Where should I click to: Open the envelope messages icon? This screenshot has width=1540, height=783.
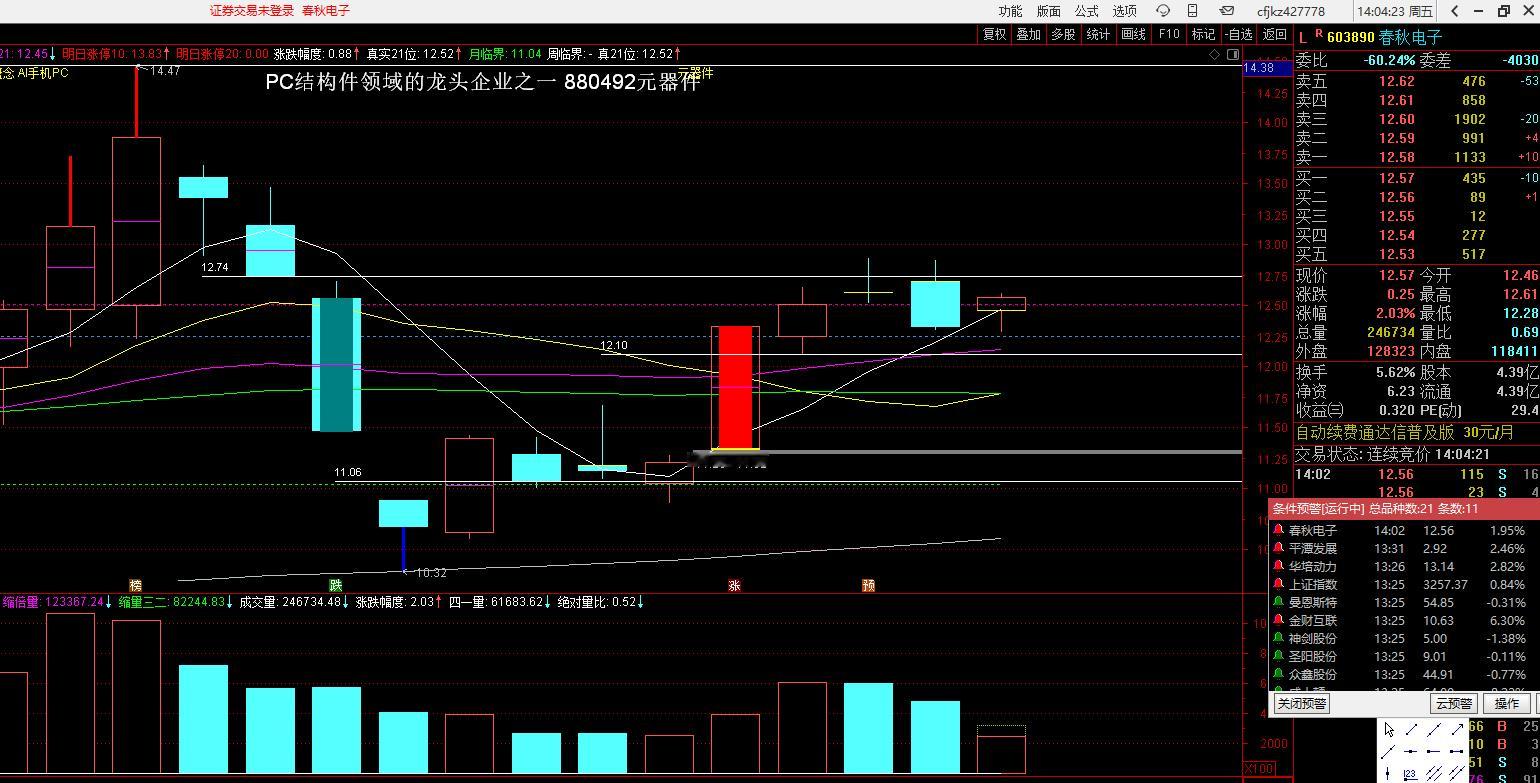click(x=1227, y=11)
